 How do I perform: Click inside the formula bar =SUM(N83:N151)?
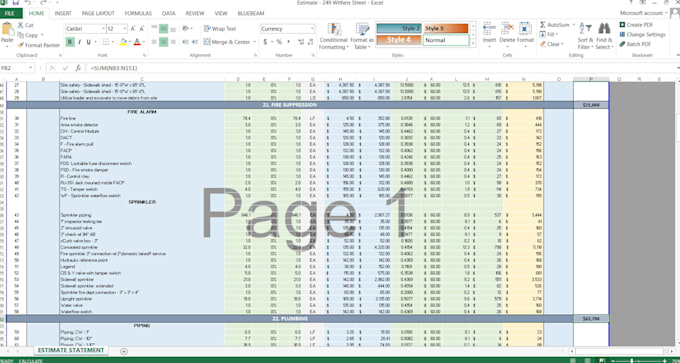click(x=381, y=68)
